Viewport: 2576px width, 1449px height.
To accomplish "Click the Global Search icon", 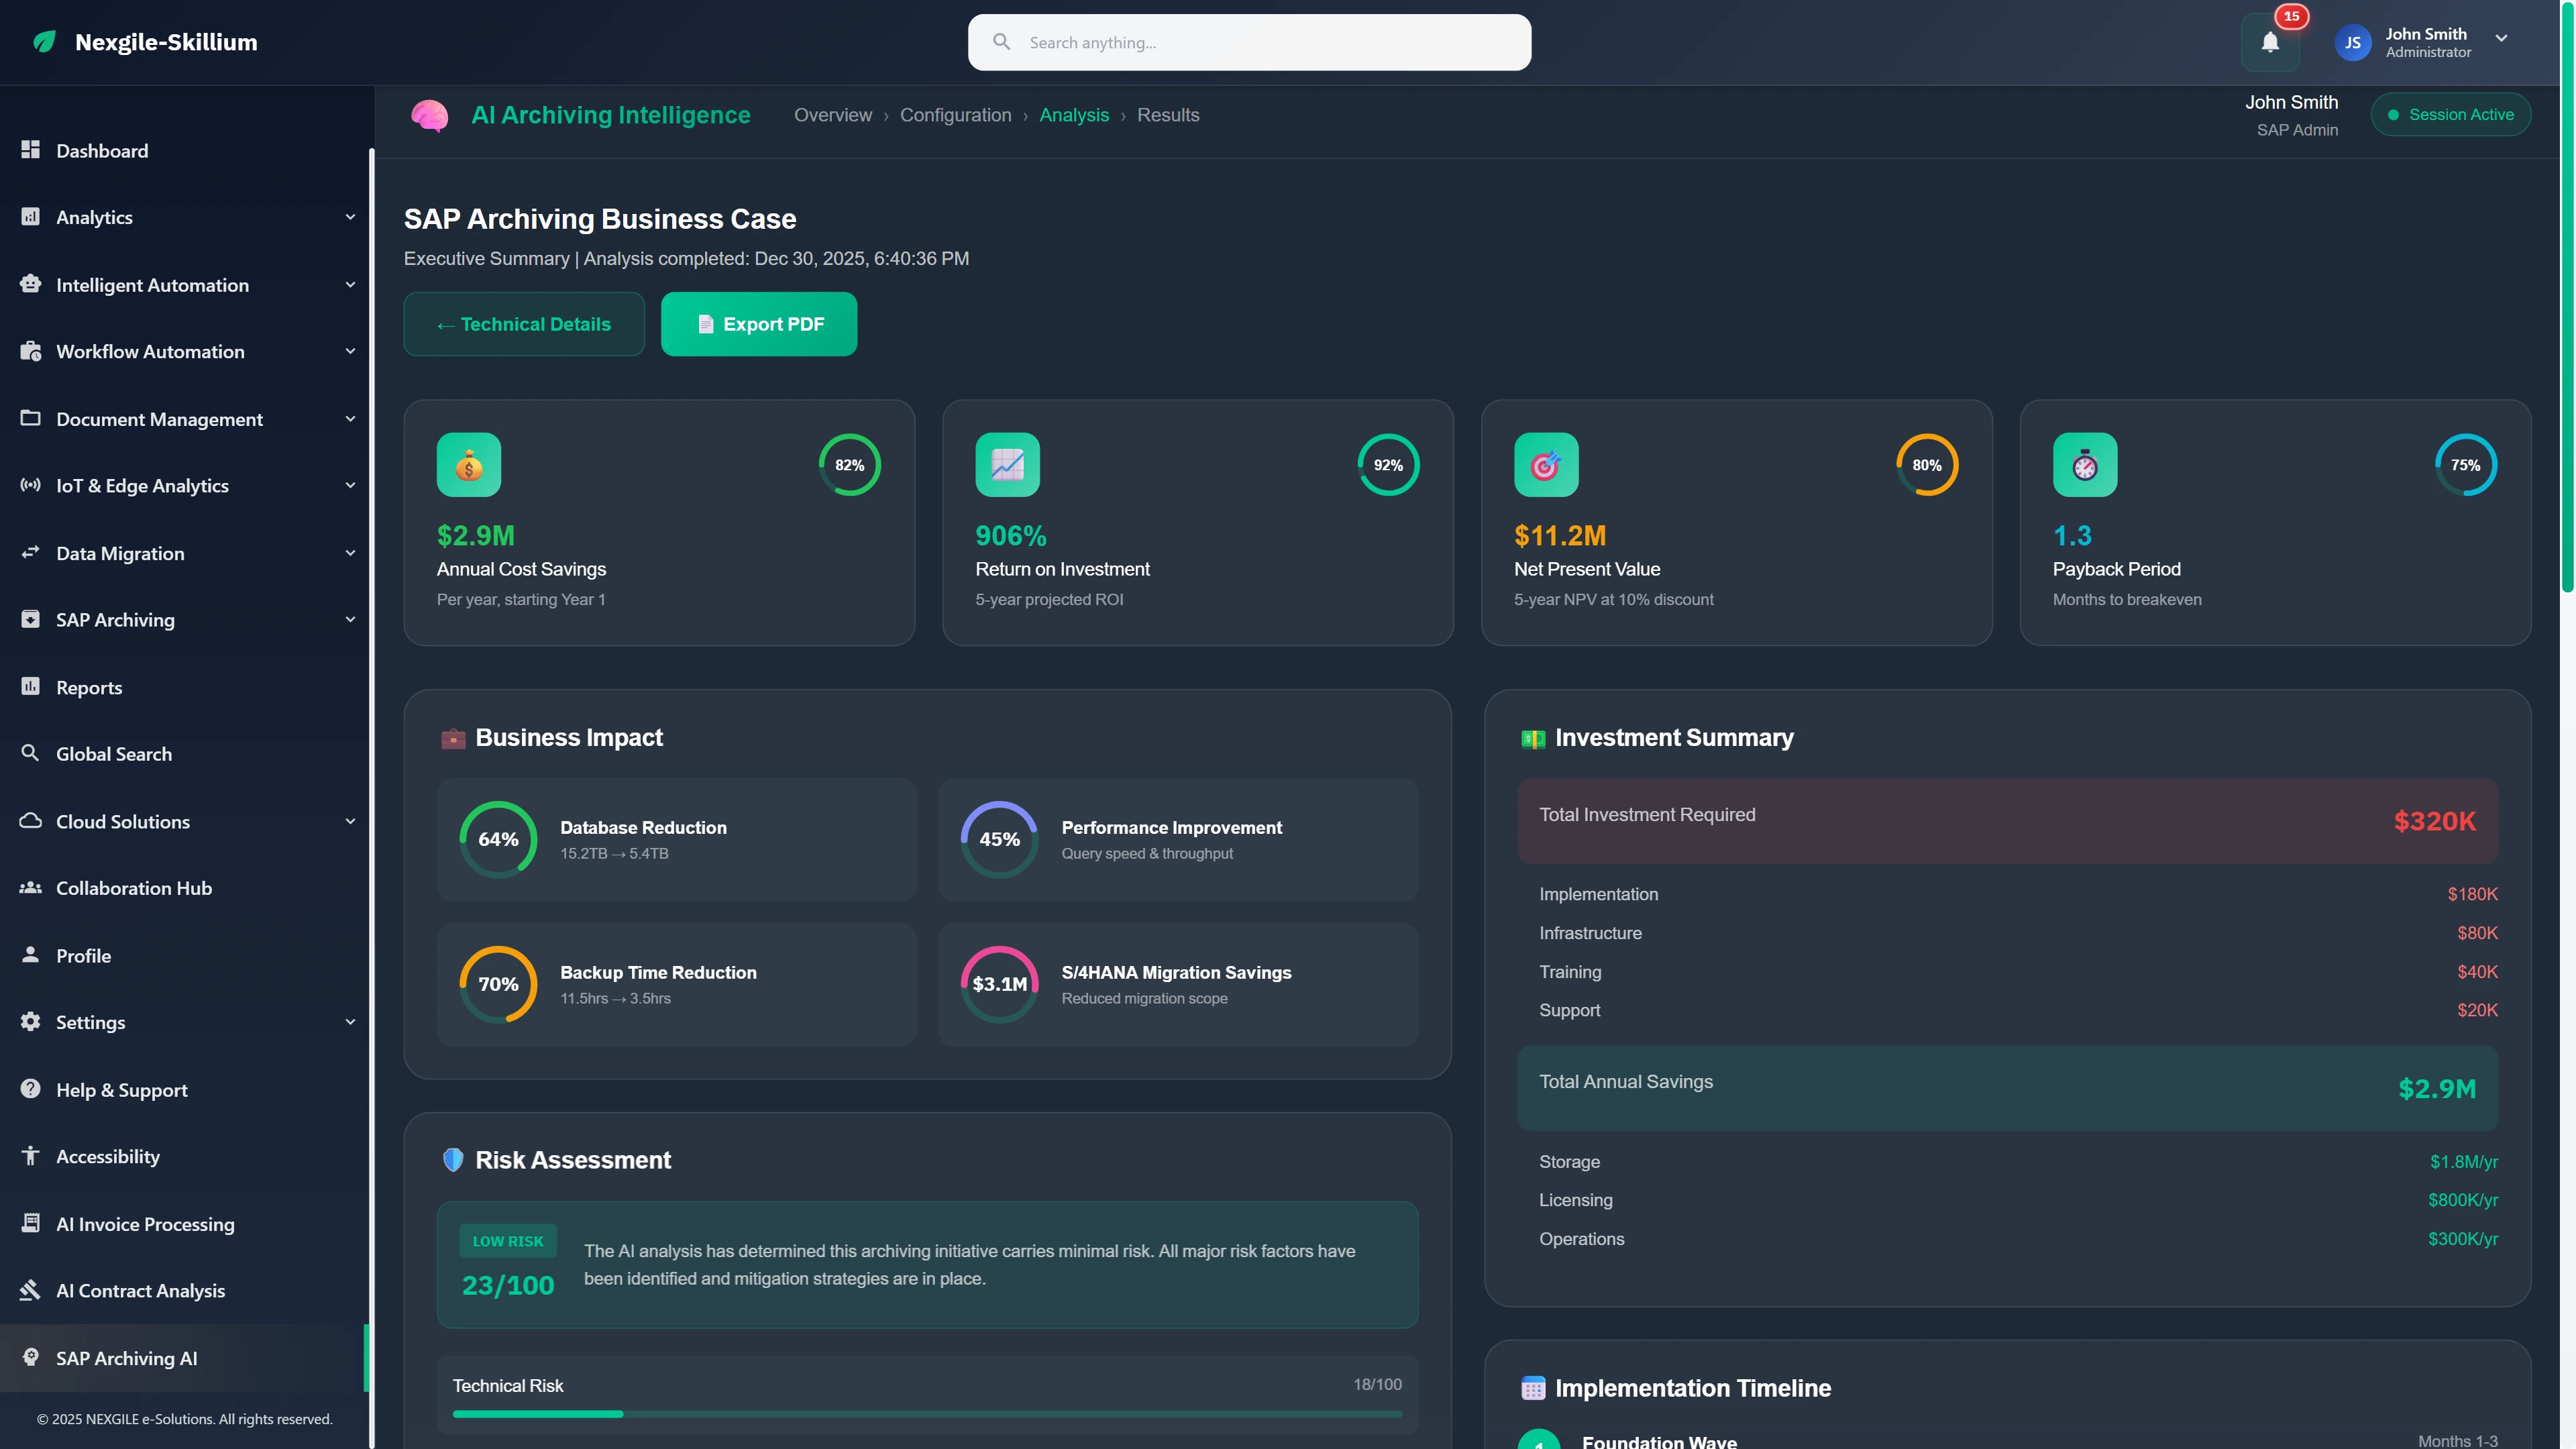I will click(x=30, y=753).
